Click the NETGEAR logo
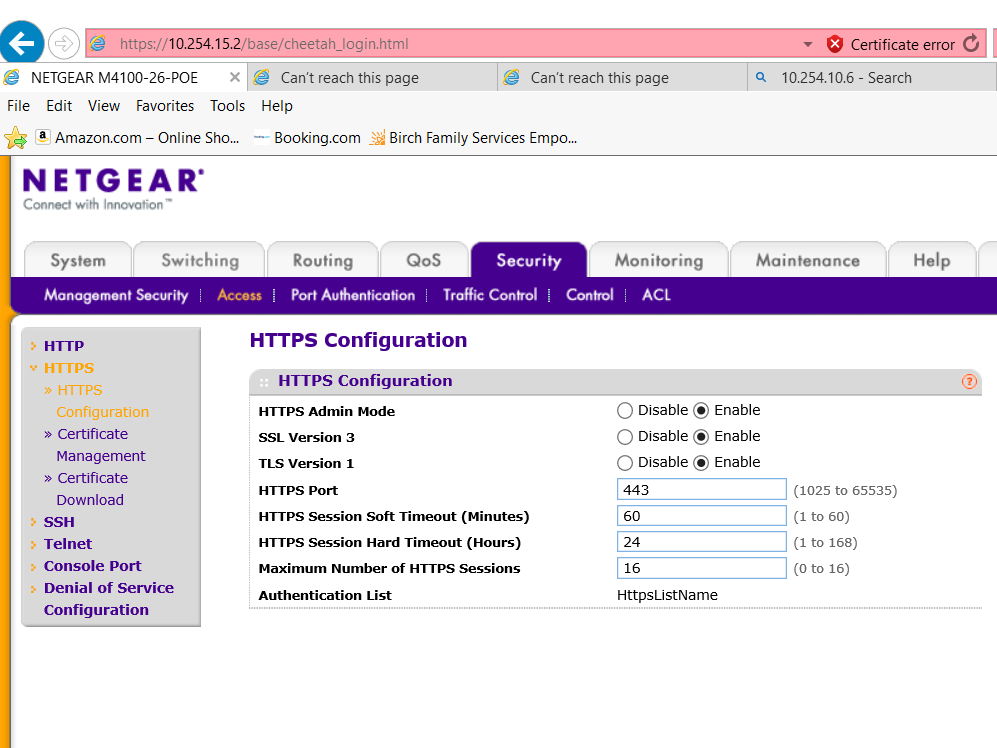Screen dimensions: 997x748 (x=113, y=189)
